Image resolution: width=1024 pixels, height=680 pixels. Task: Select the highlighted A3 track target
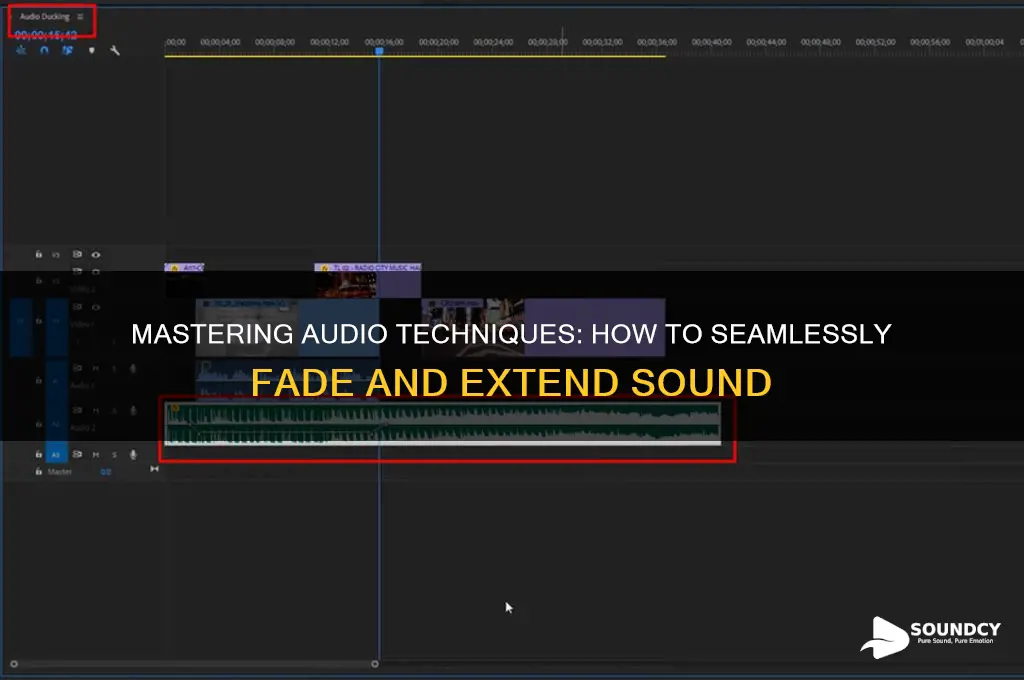coord(56,455)
